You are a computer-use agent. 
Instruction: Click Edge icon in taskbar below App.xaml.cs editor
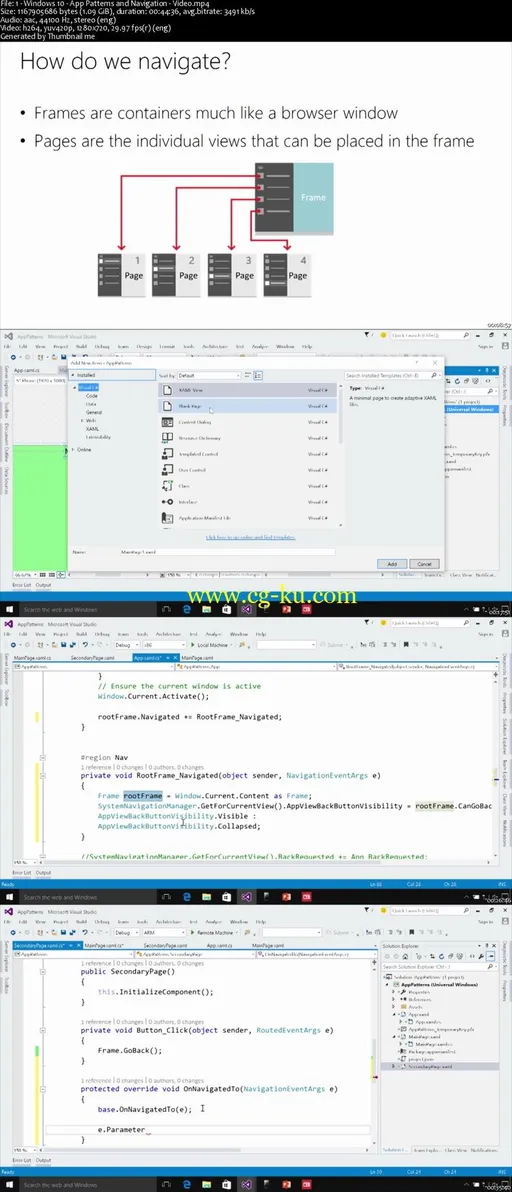pos(187,897)
